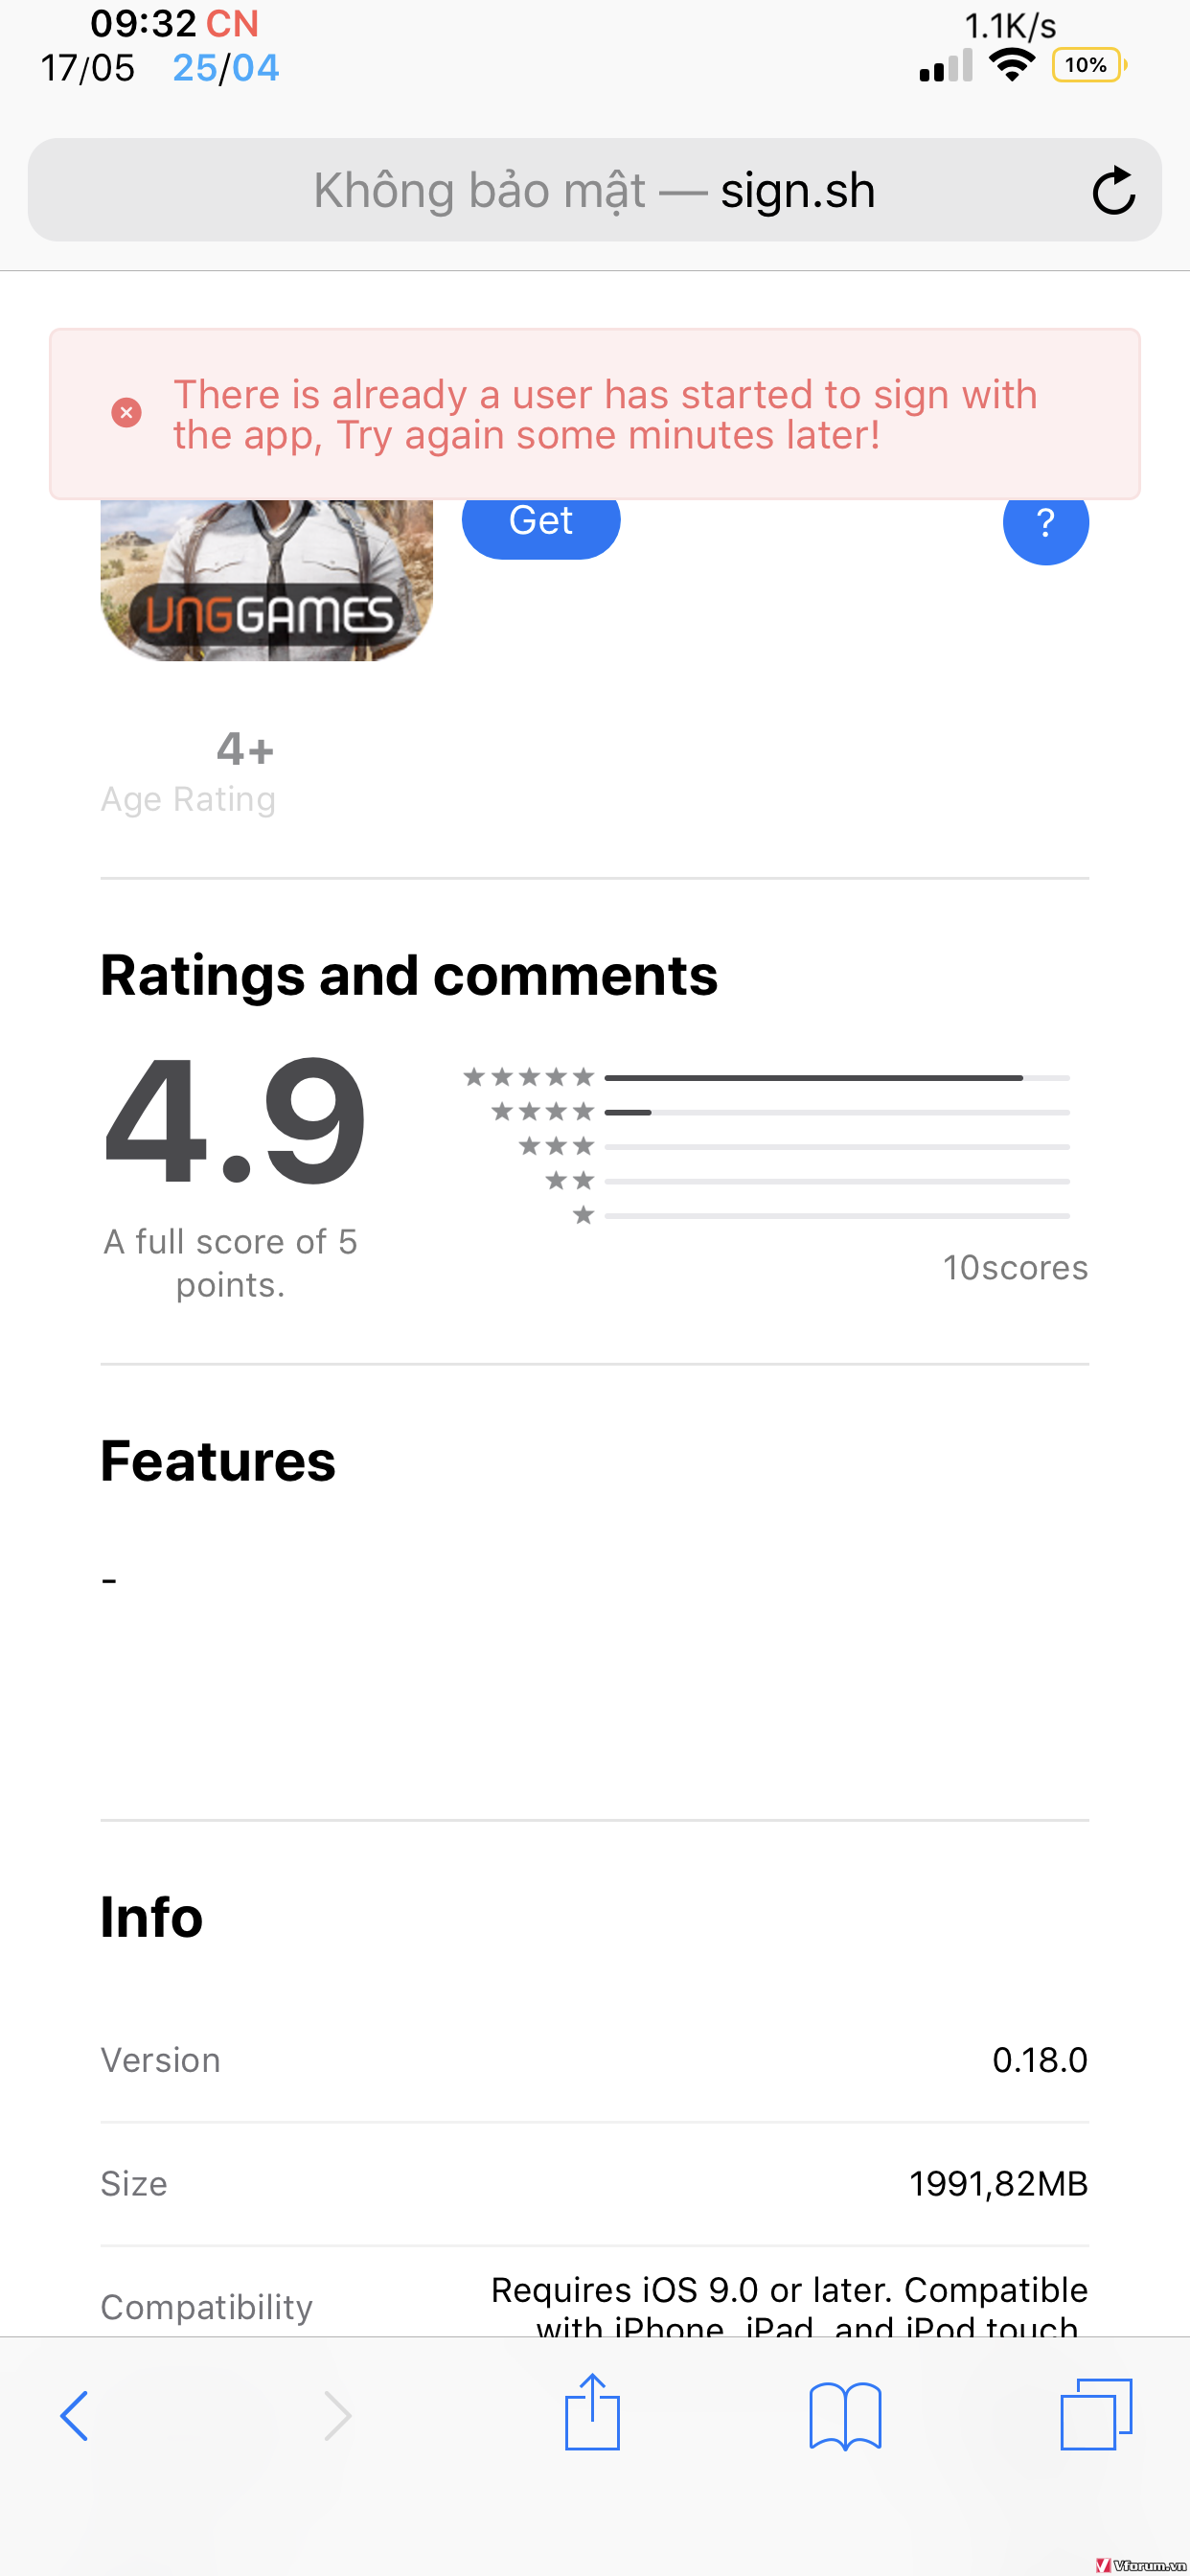Tap the five-star rating bar
This screenshot has width=1190, height=2576.
[837, 1078]
